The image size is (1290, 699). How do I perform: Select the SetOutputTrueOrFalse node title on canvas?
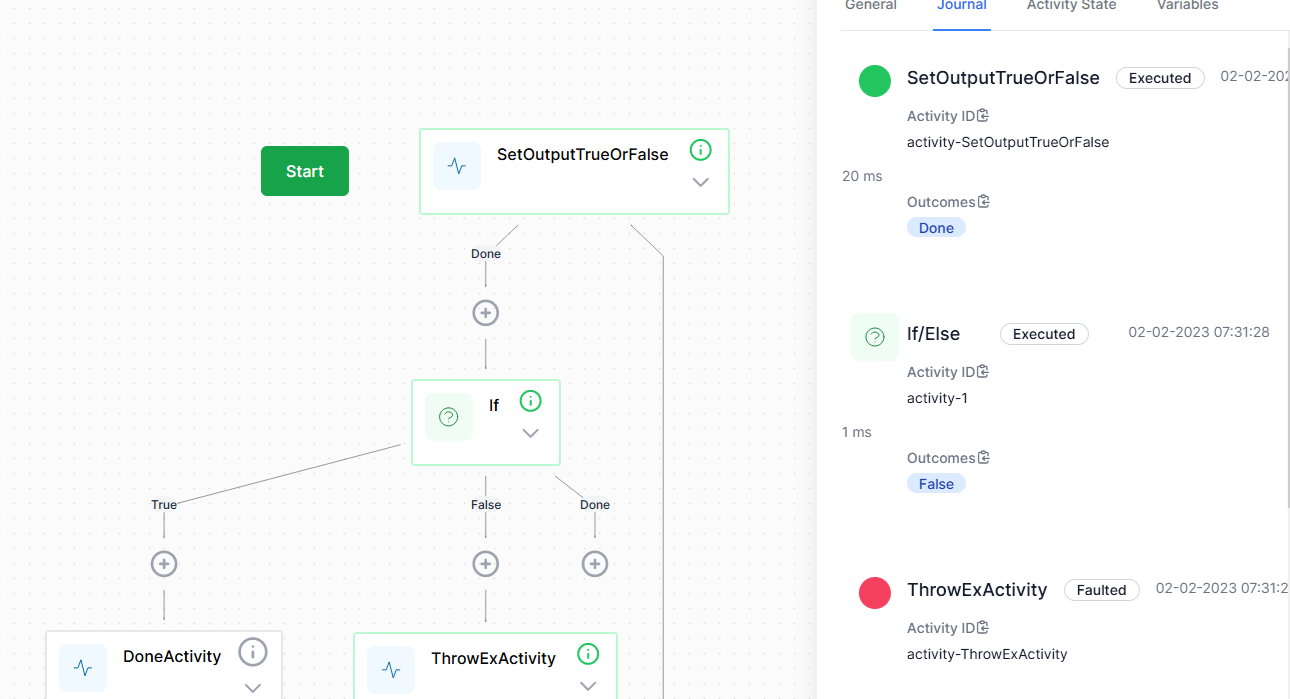click(x=583, y=154)
